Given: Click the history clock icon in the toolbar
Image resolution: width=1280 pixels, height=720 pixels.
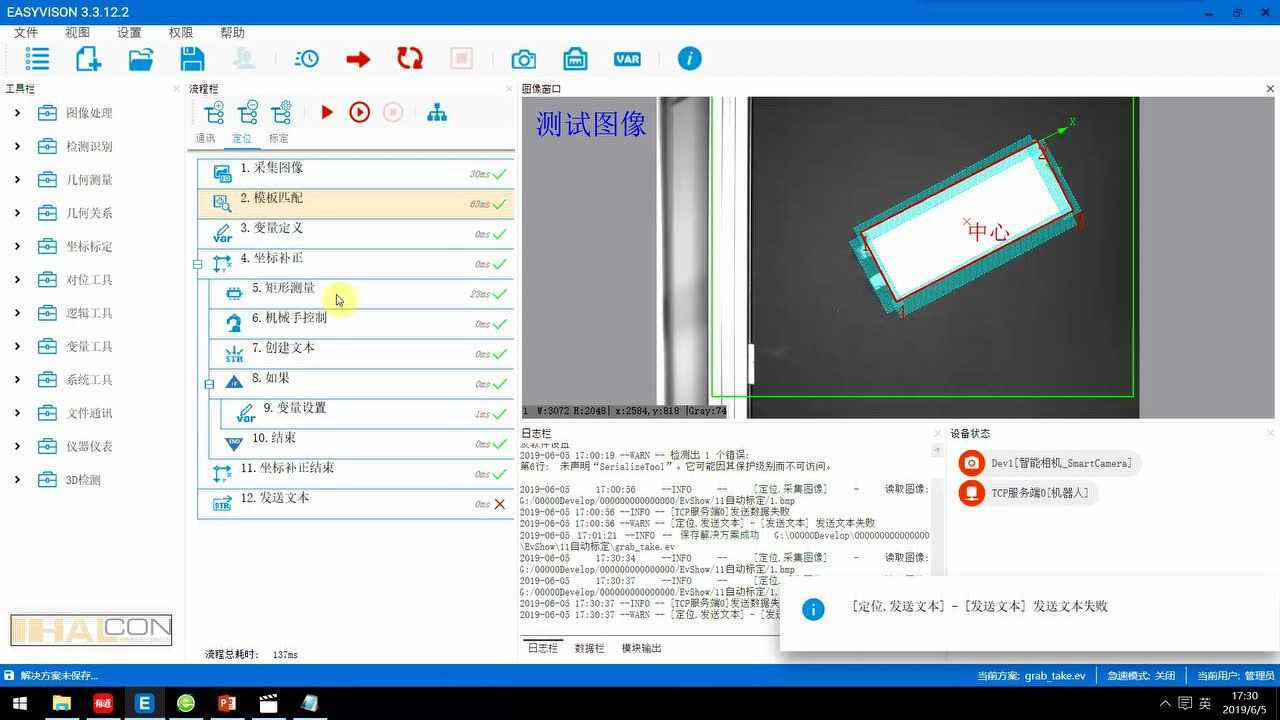Looking at the screenshot, I should pos(306,59).
